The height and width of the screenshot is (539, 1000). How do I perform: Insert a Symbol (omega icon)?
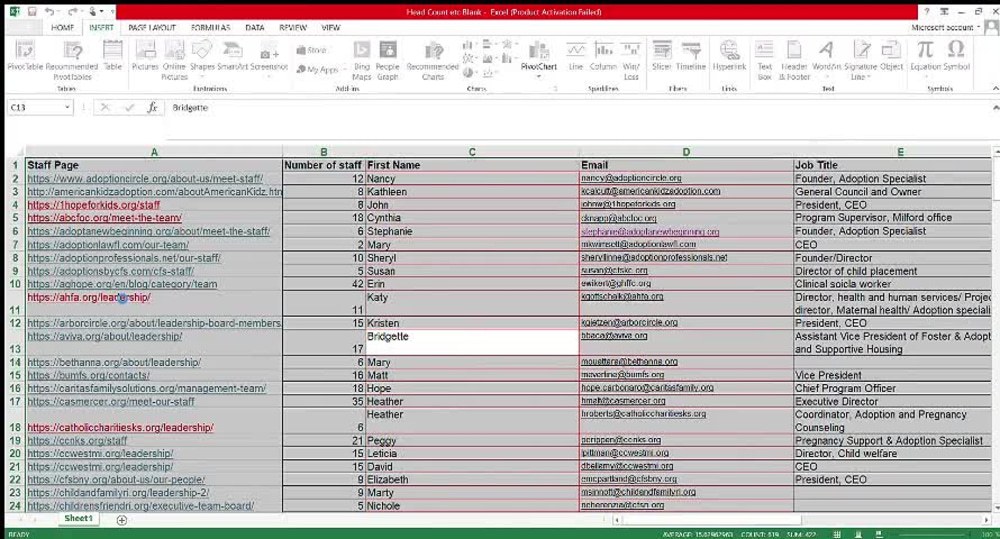click(x=956, y=55)
